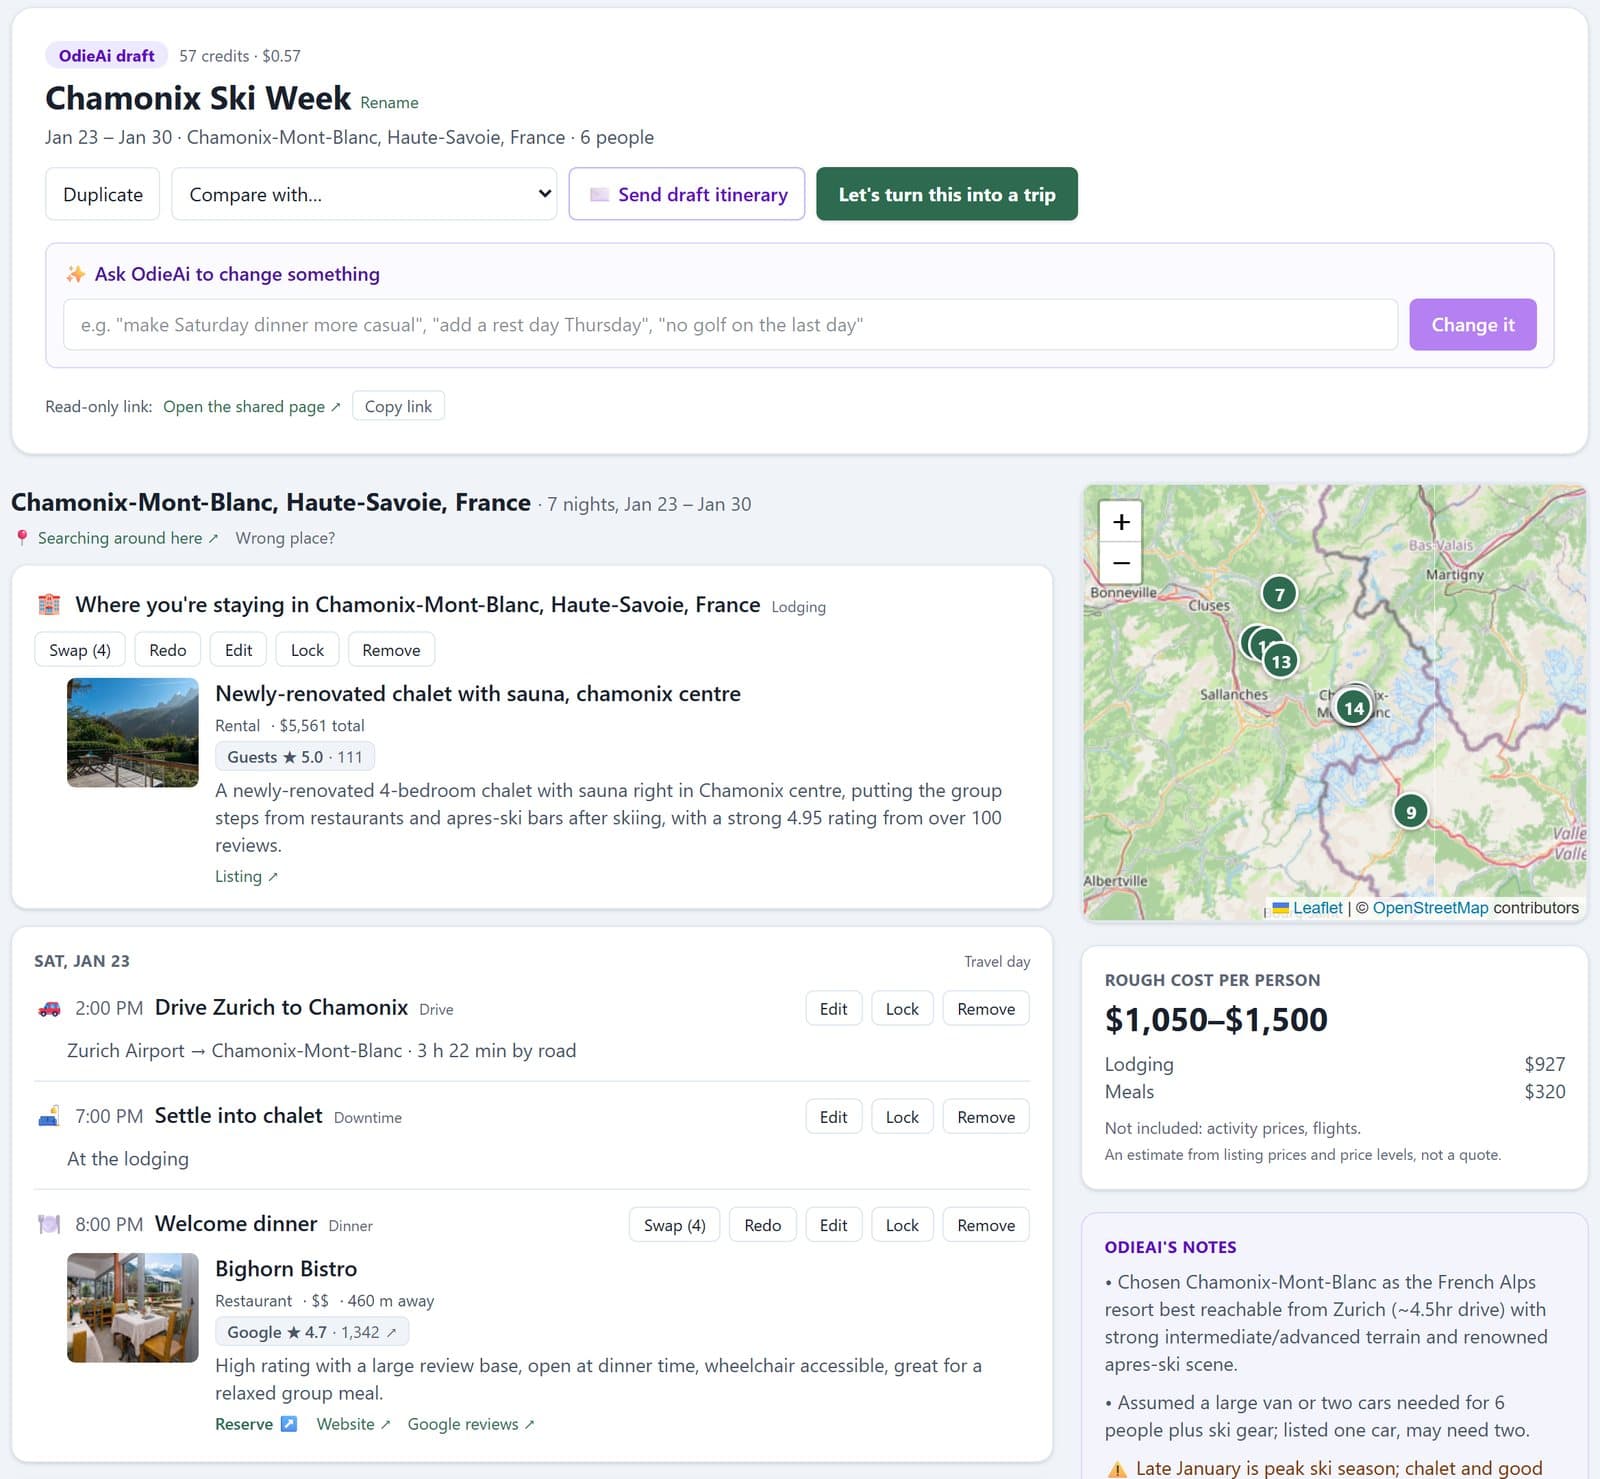Viewport: 1600px width, 1479px height.
Task: Lock the Settle into chalet item
Action: coord(902,1117)
